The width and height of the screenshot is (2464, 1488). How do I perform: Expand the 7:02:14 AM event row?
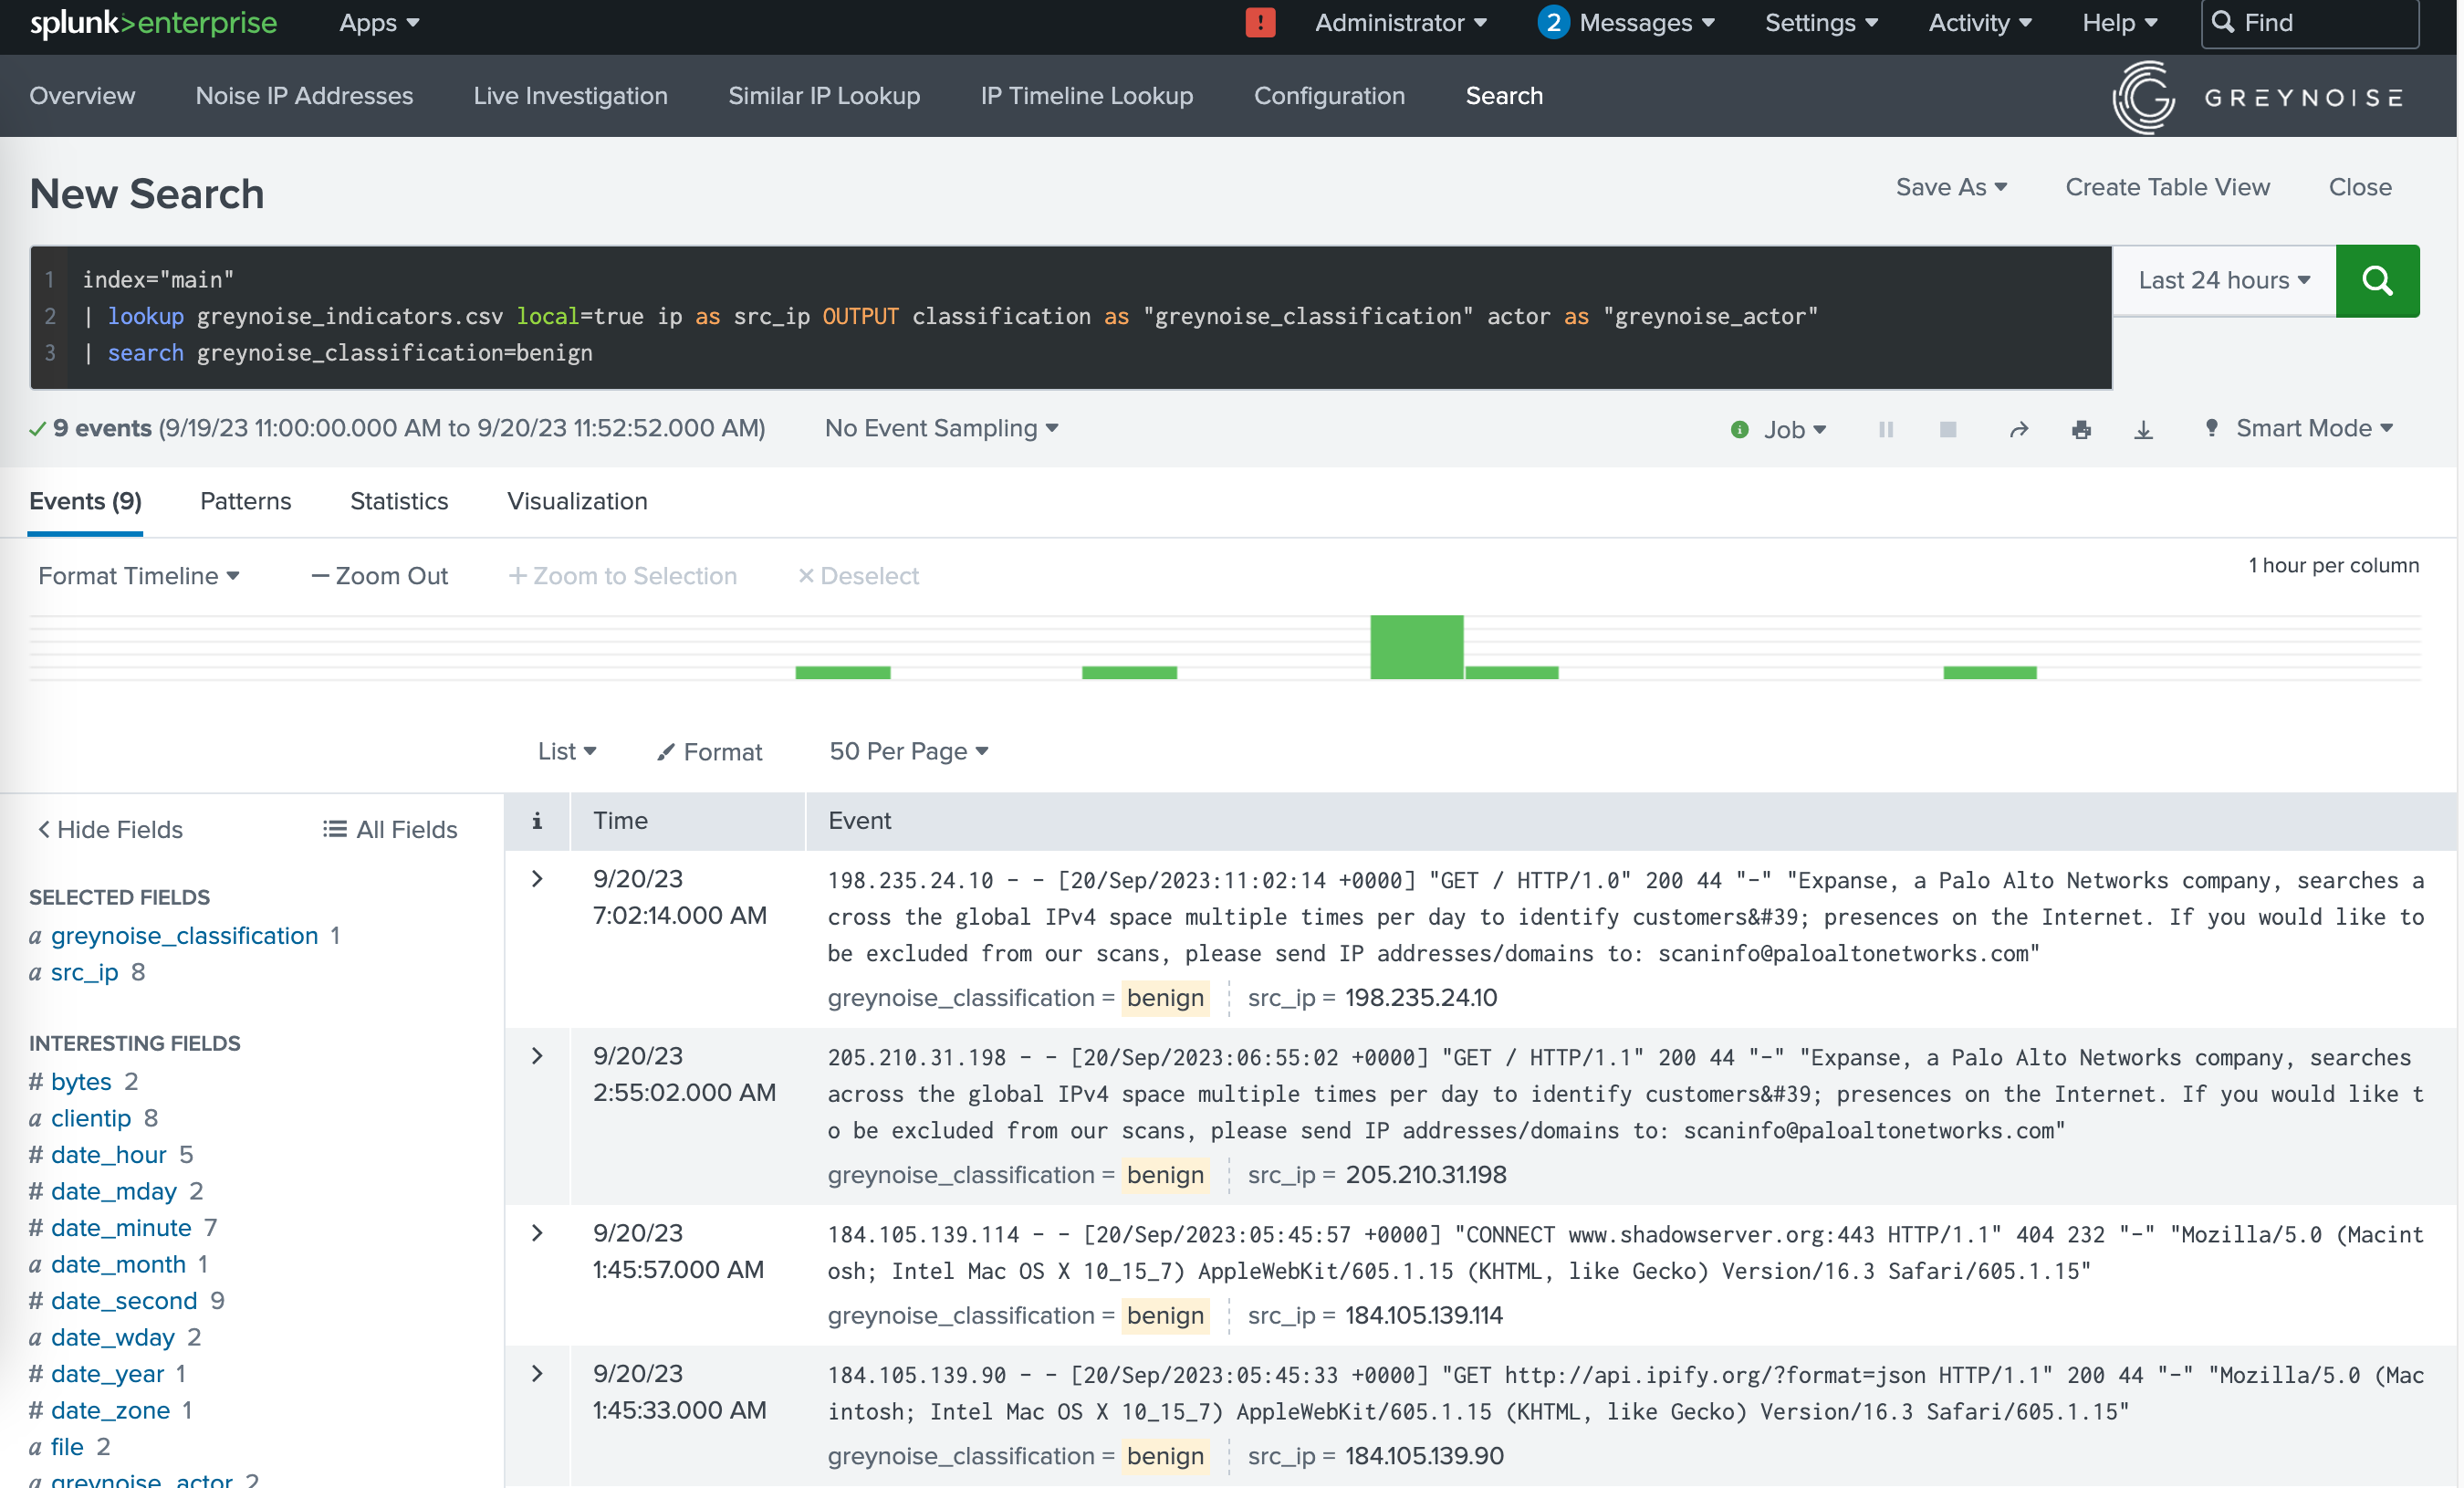[x=537, y=879]
